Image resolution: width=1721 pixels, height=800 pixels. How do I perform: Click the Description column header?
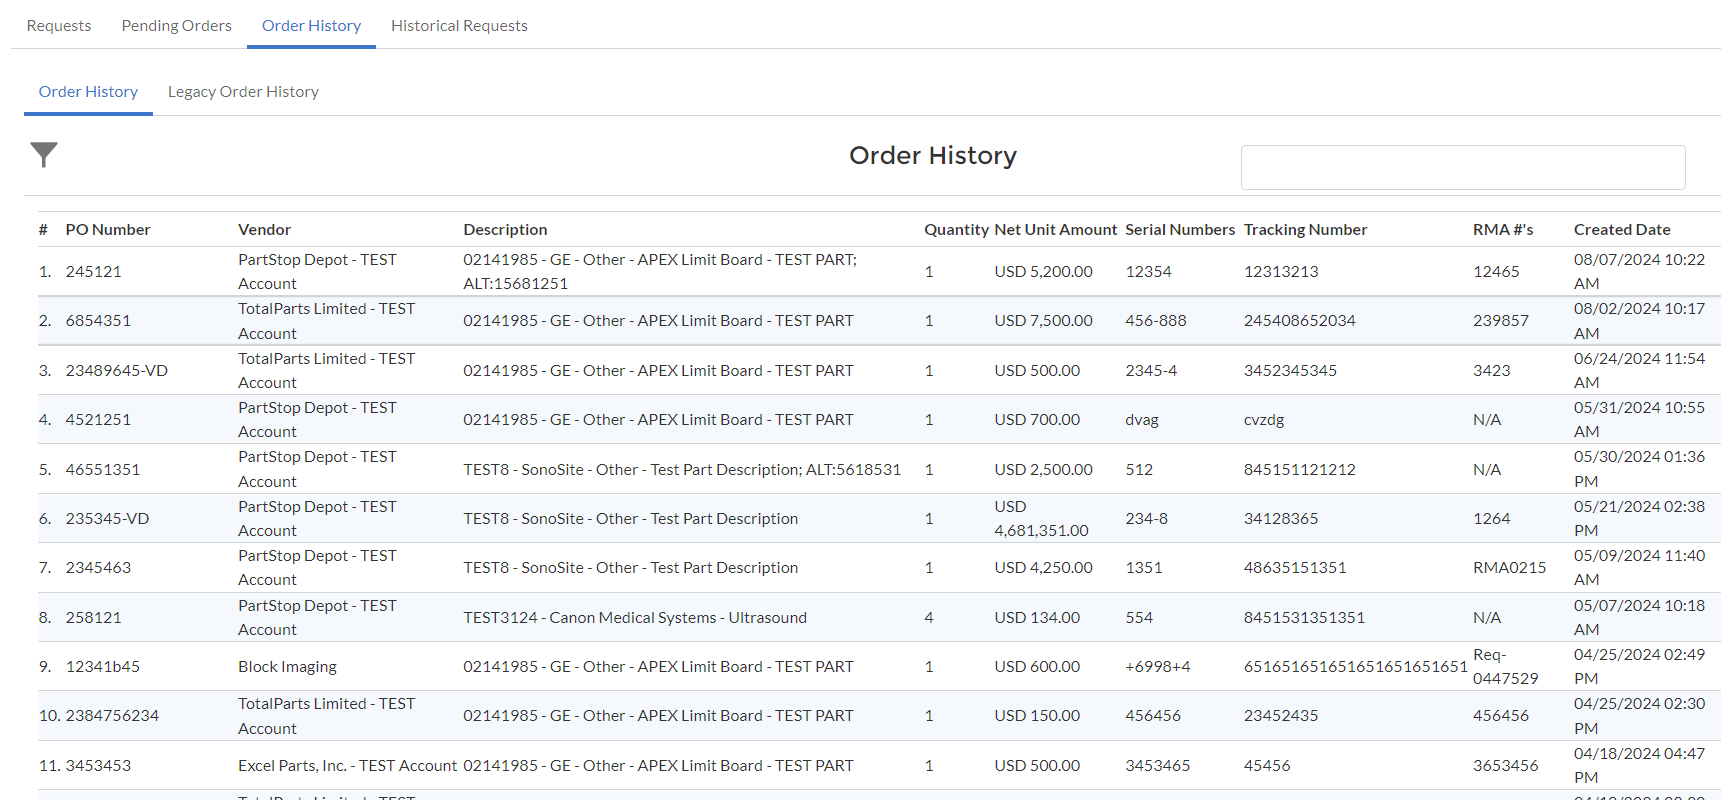(x=505, y=230)
